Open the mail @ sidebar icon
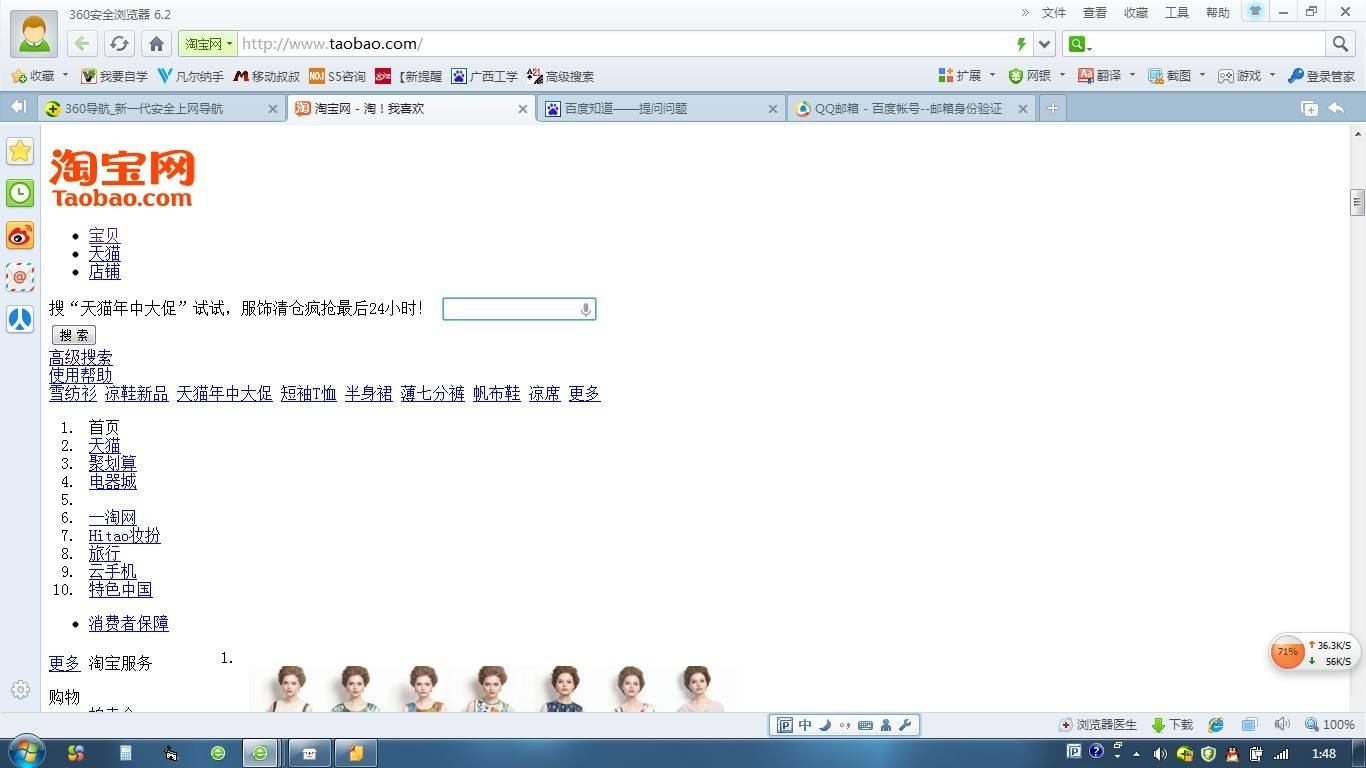Image resolution: width=1366 pixels, height=768 pixels. pos(20,277)
